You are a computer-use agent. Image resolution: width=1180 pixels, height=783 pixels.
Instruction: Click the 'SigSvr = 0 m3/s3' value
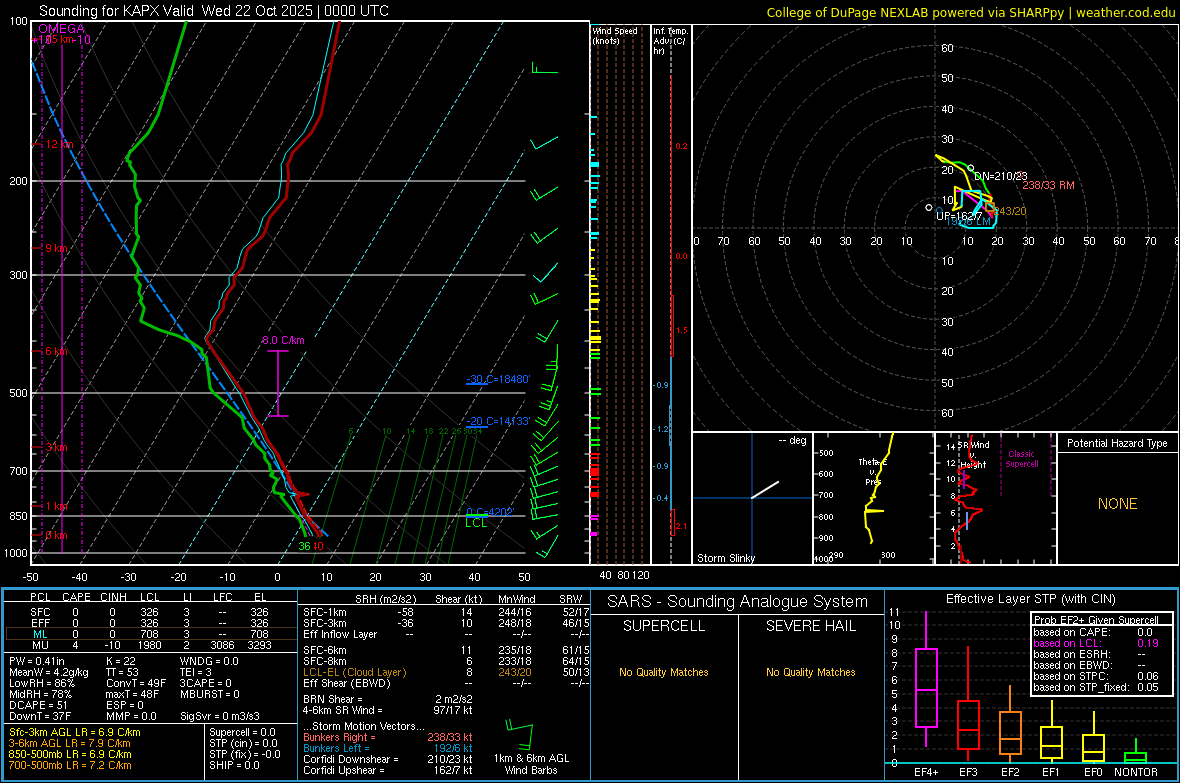tap(220, 716)
